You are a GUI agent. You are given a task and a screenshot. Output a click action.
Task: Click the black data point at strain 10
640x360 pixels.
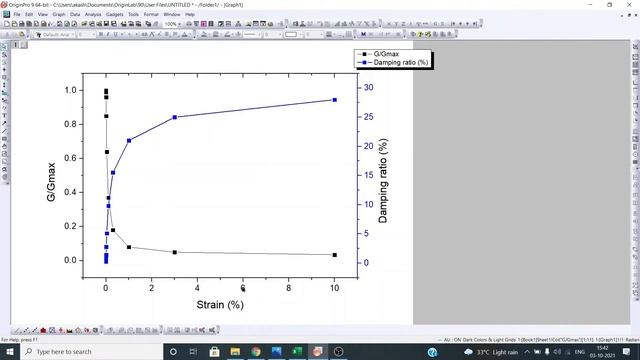335,255
